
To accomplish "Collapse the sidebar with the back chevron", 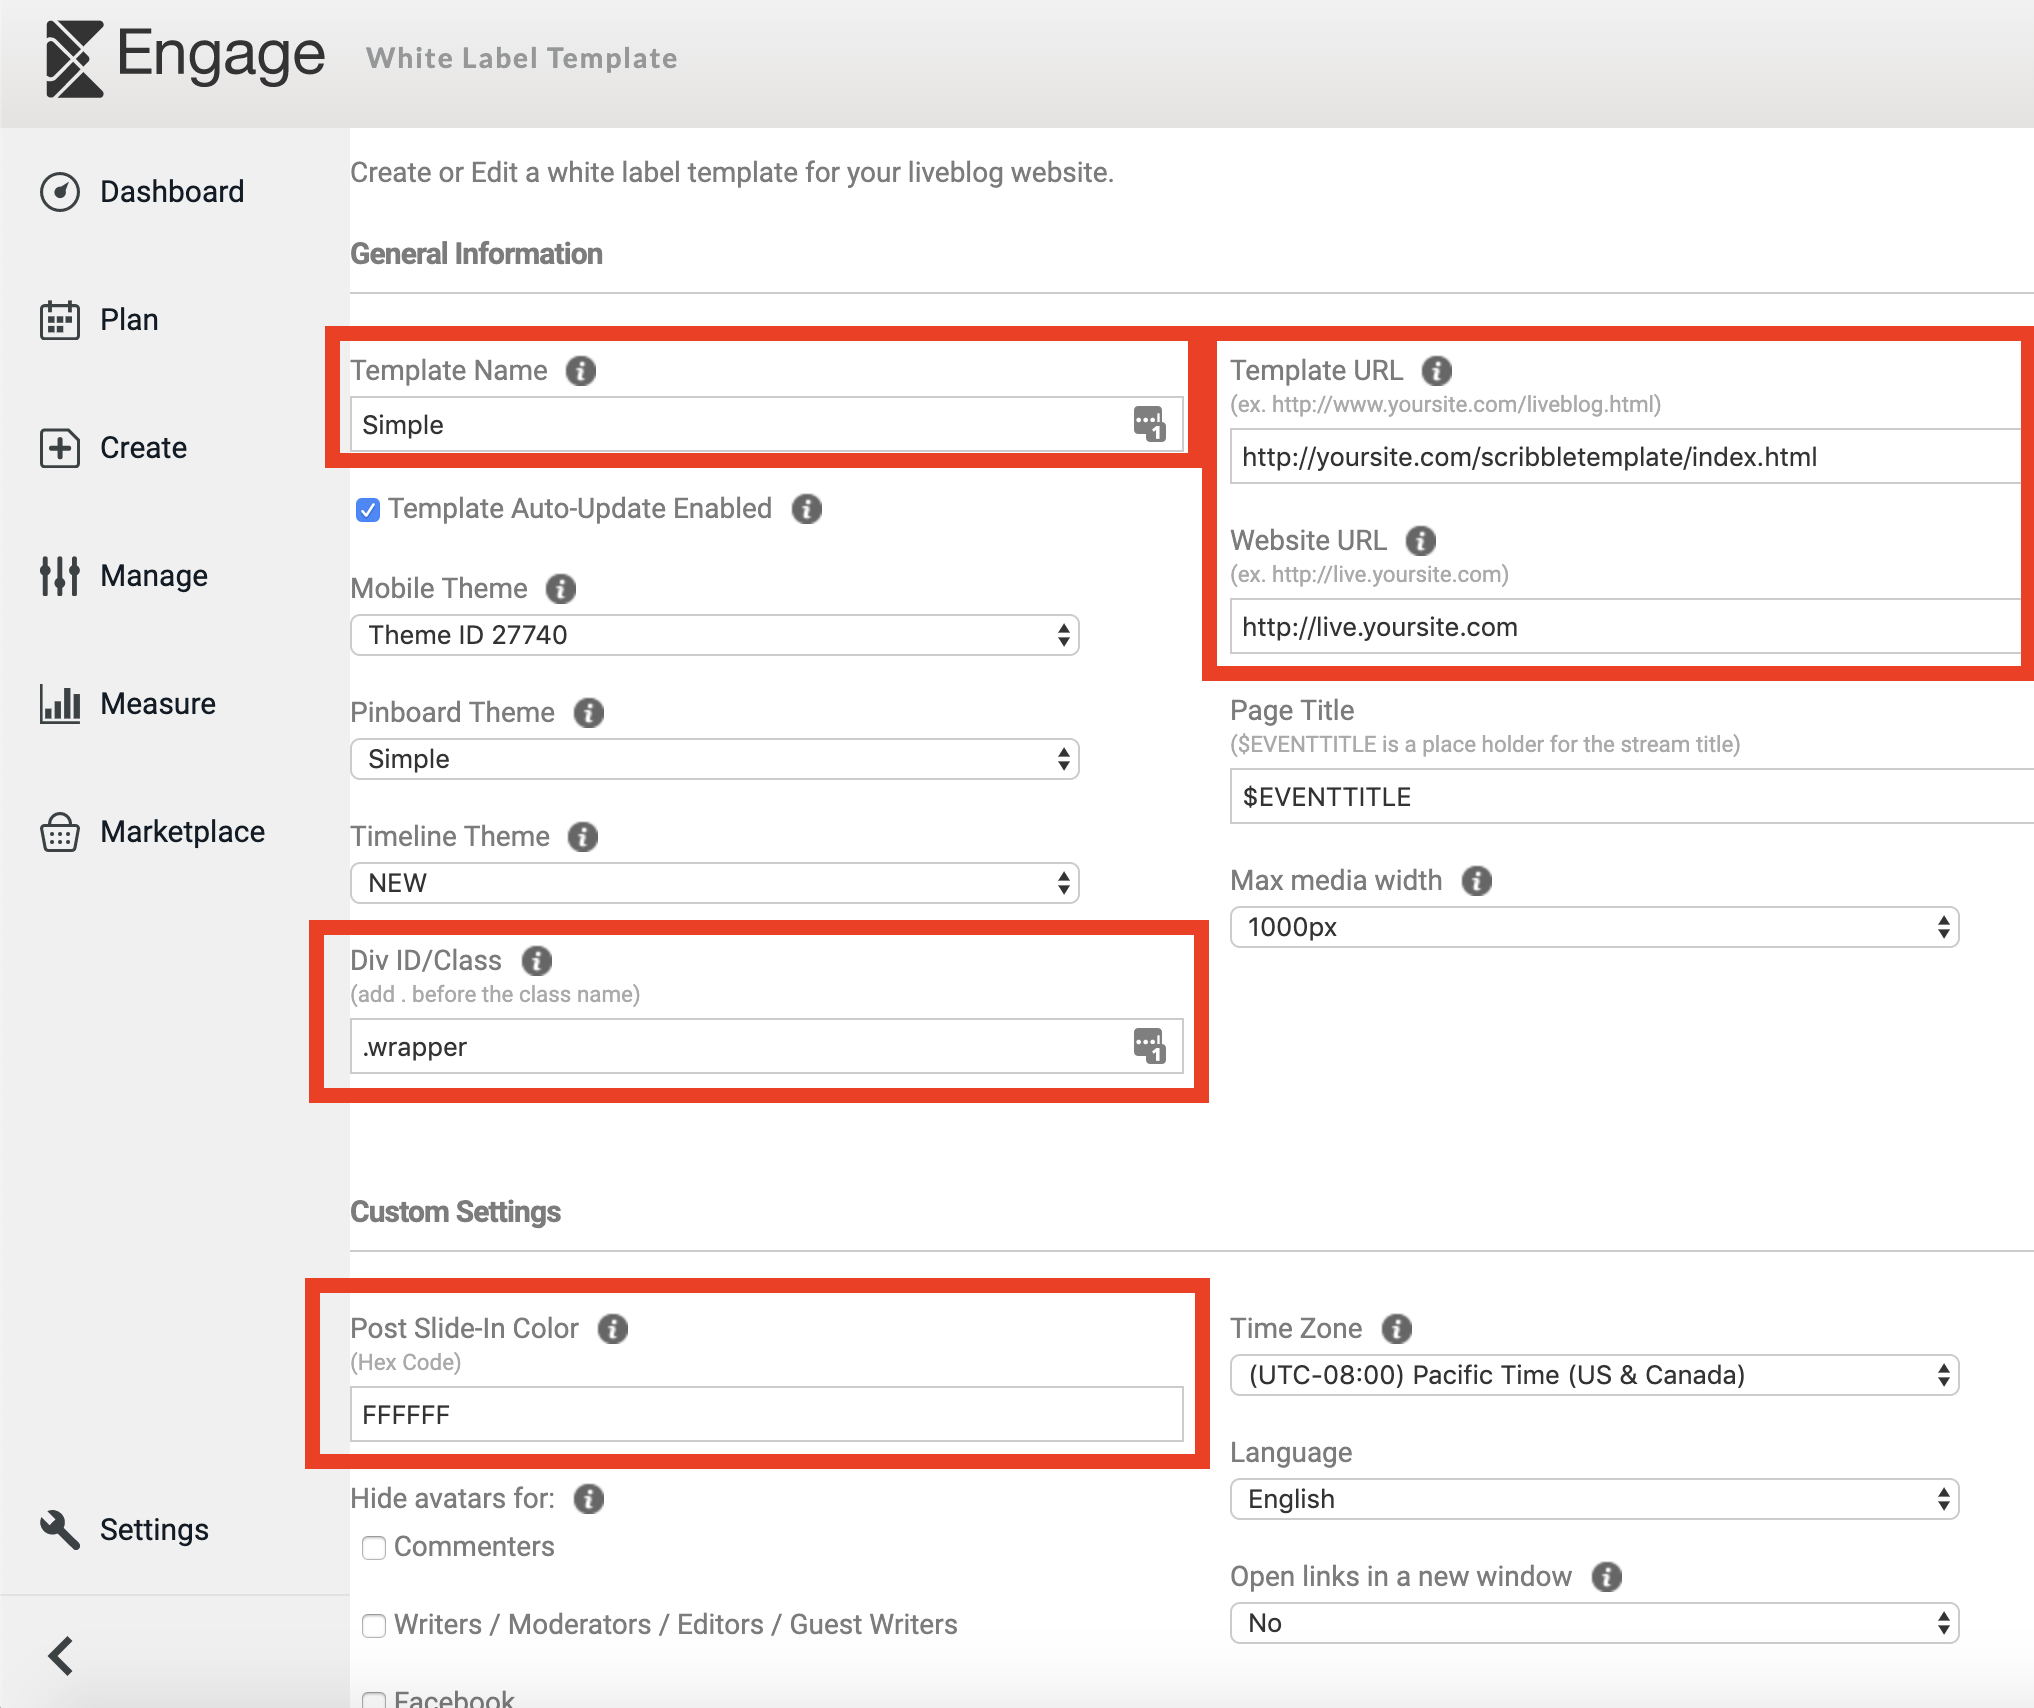I will pos(61,1655).
